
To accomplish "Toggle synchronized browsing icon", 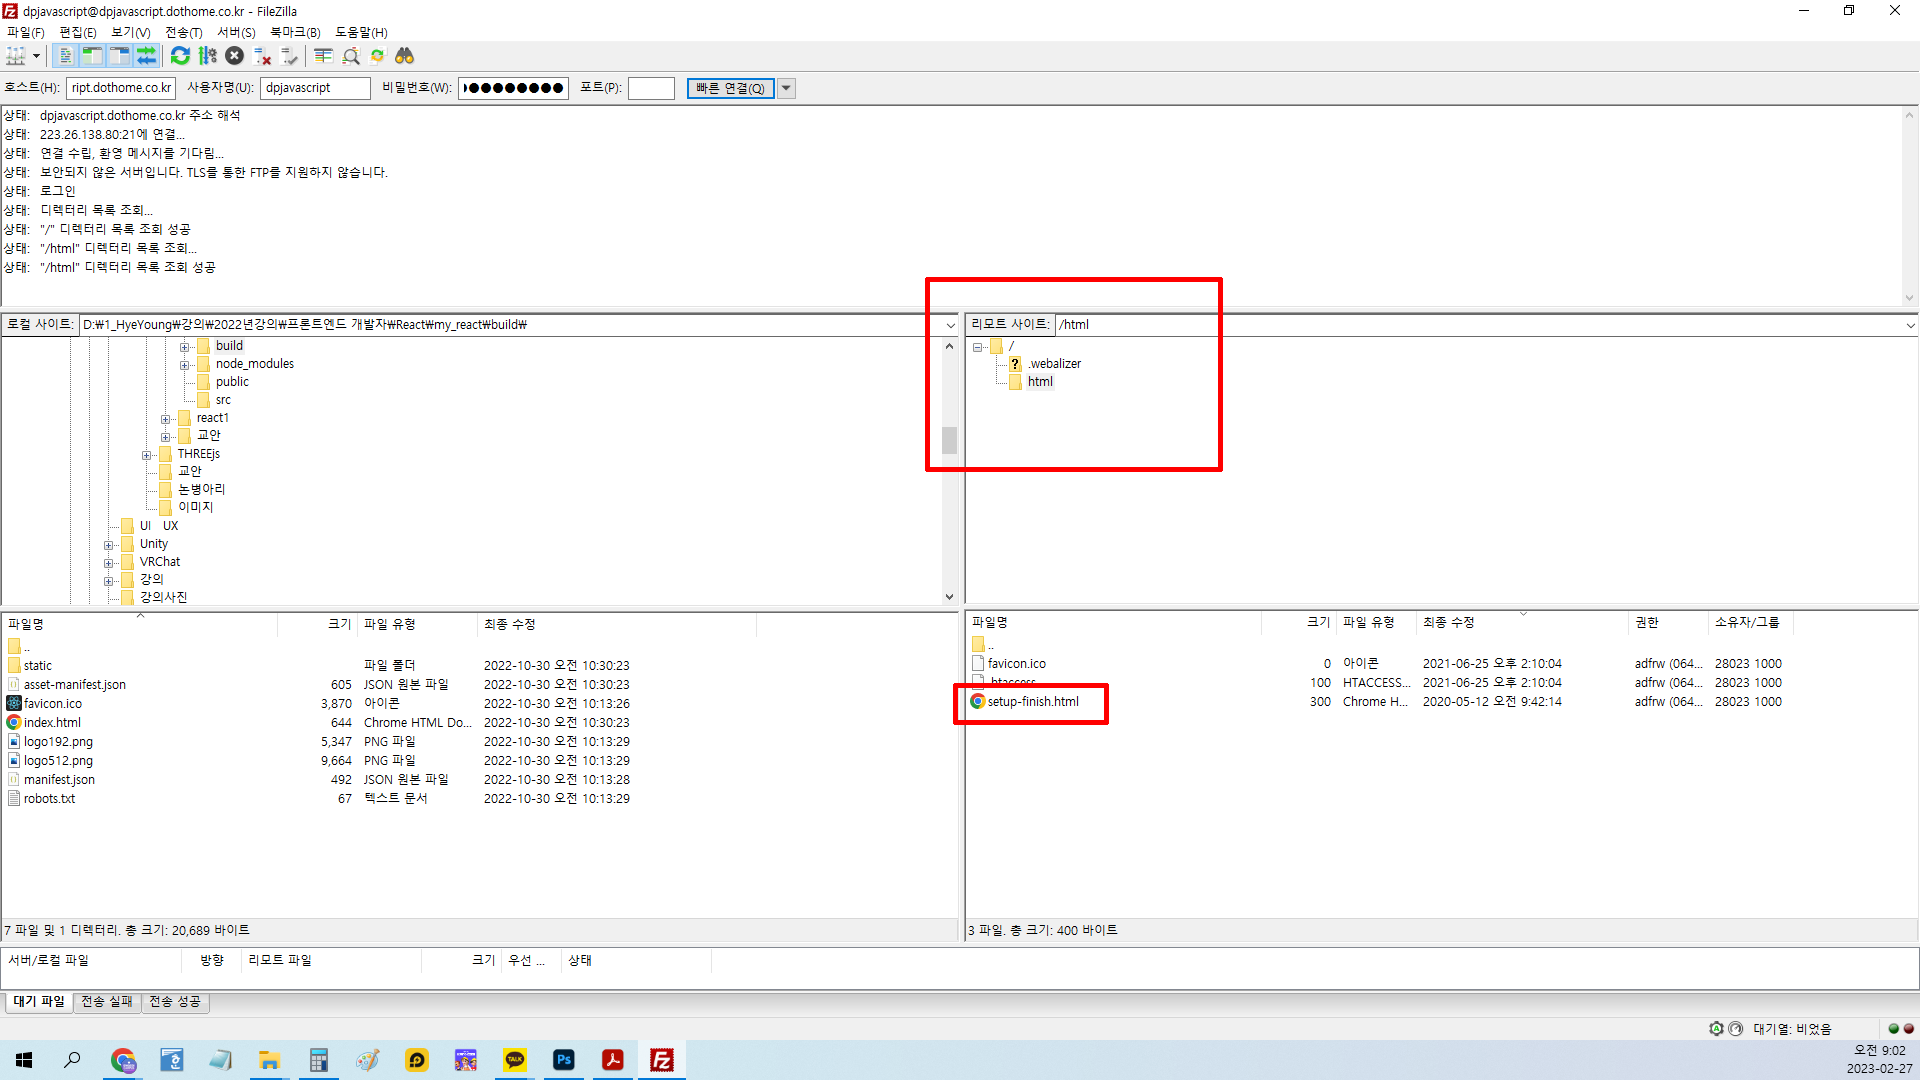I will pyautogui.click(x=377, y=56).
